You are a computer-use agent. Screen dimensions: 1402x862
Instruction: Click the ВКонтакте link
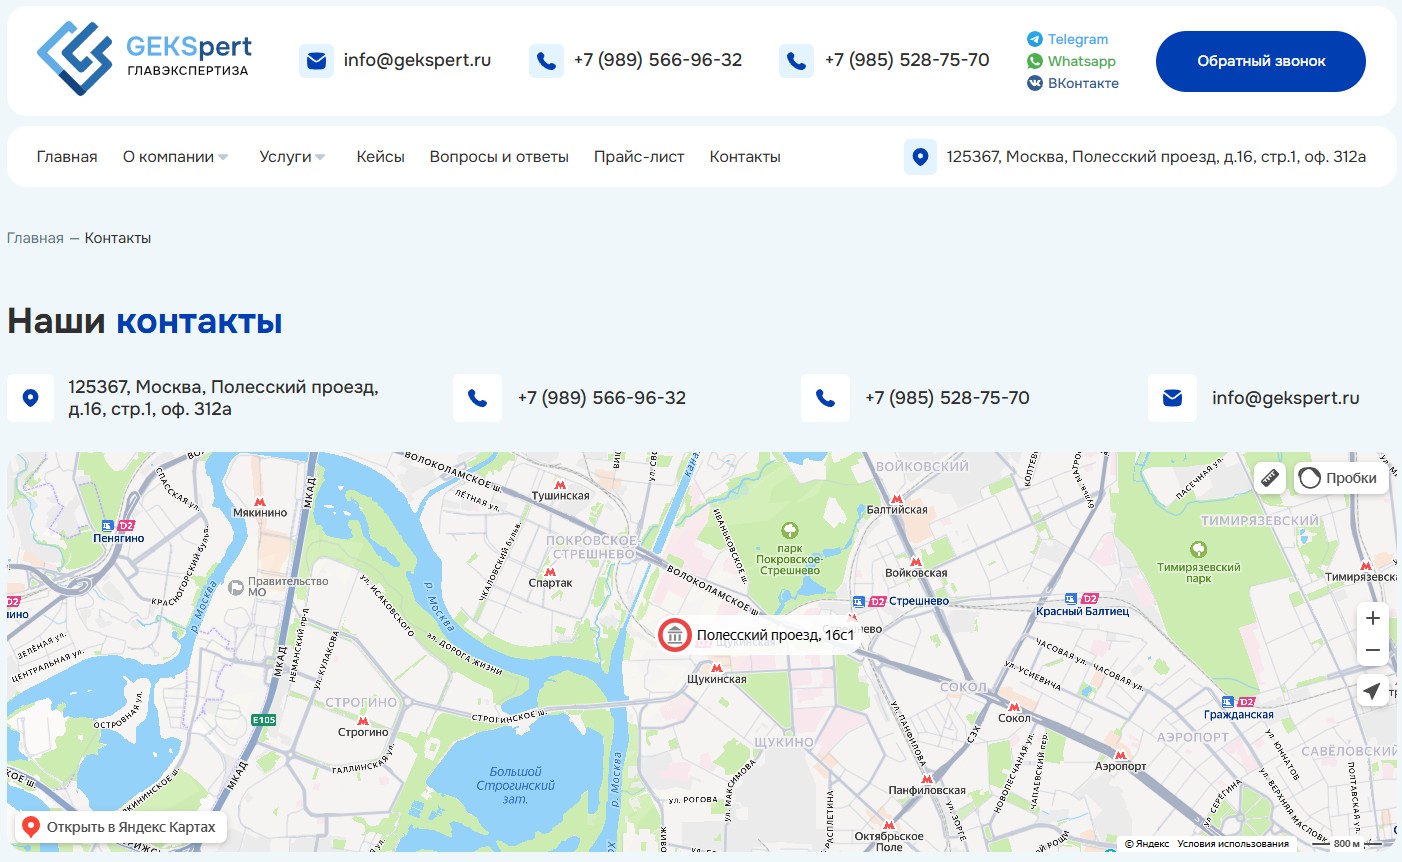click(1083, 83)
